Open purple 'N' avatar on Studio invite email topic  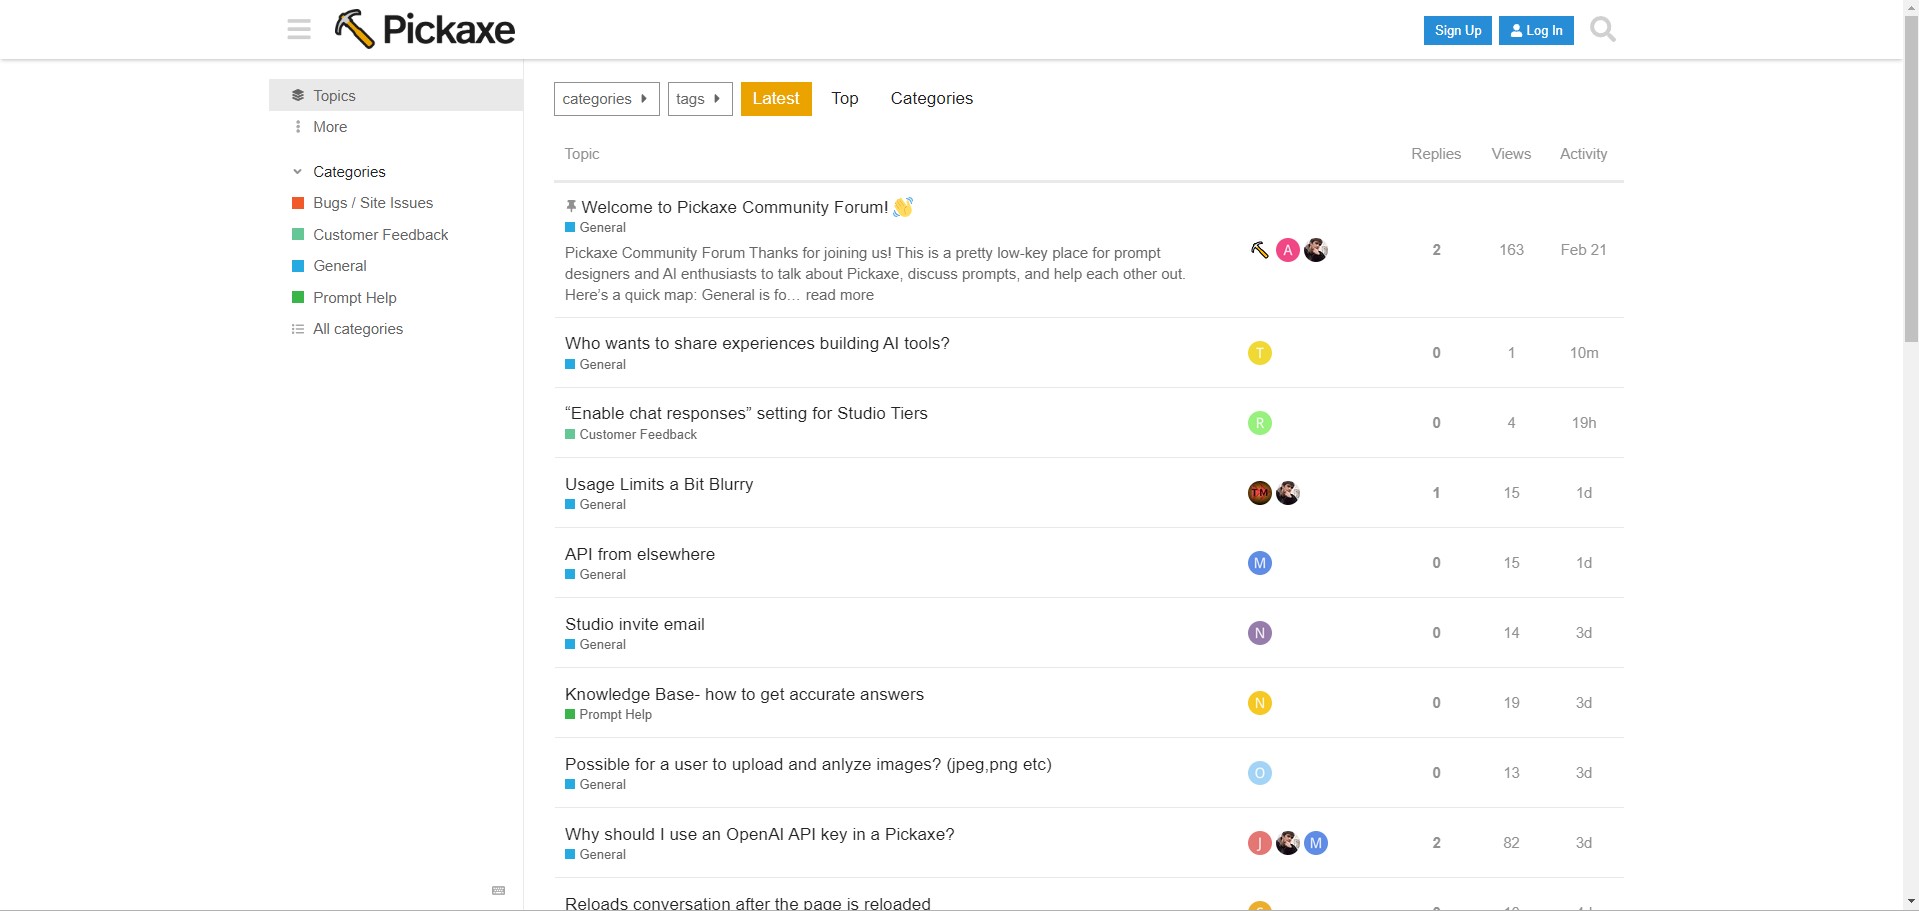click(1260, 633)
